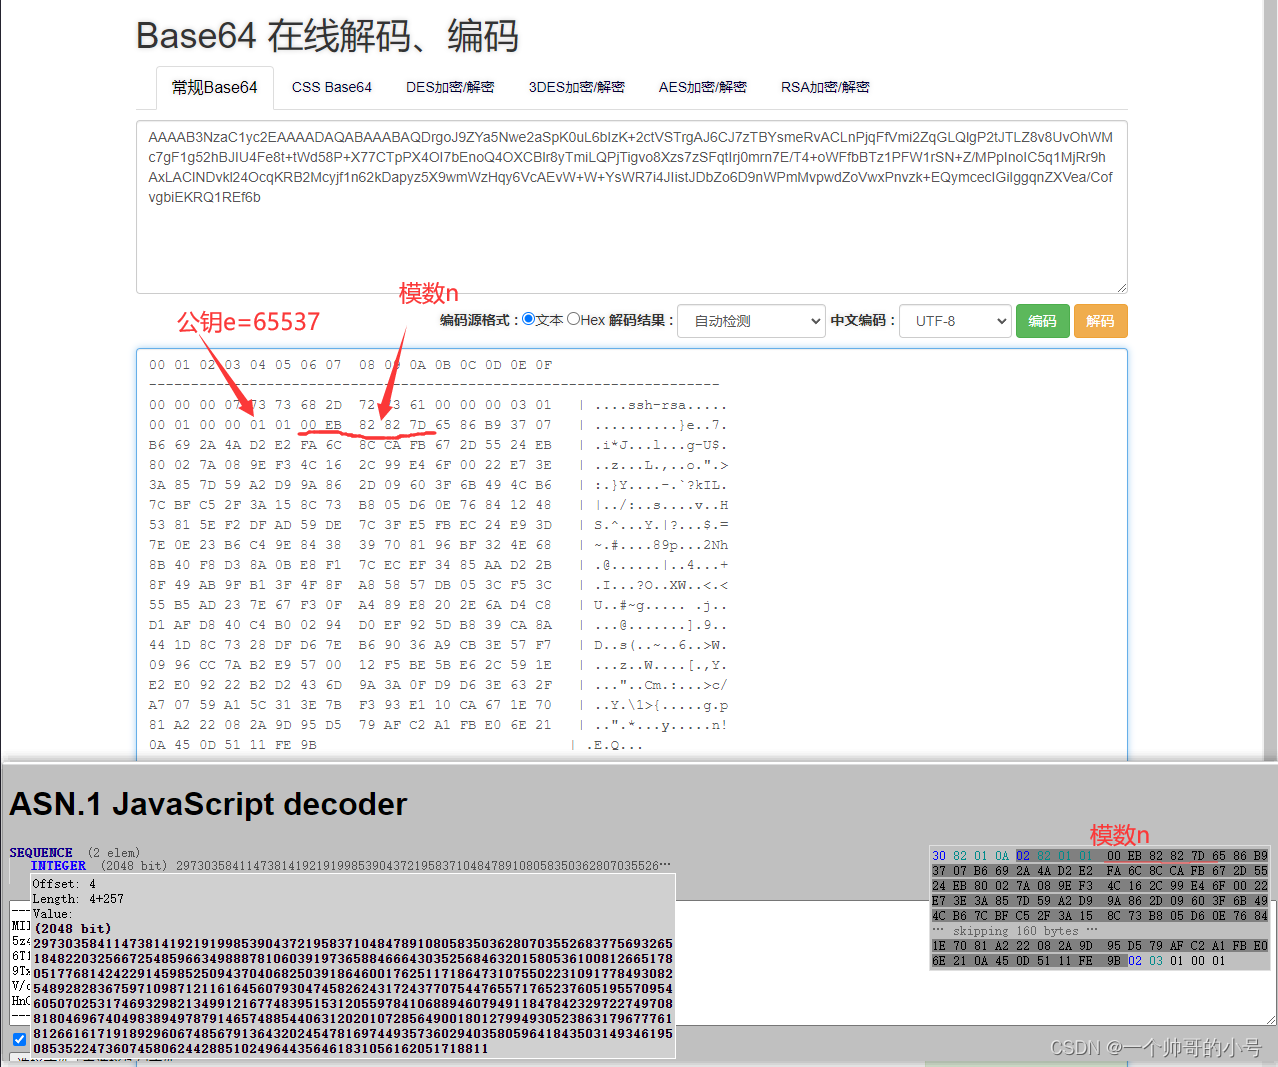Switch to the CSS Base64 tab
Screen dimensions: 1278x1067
click(331, 87)
